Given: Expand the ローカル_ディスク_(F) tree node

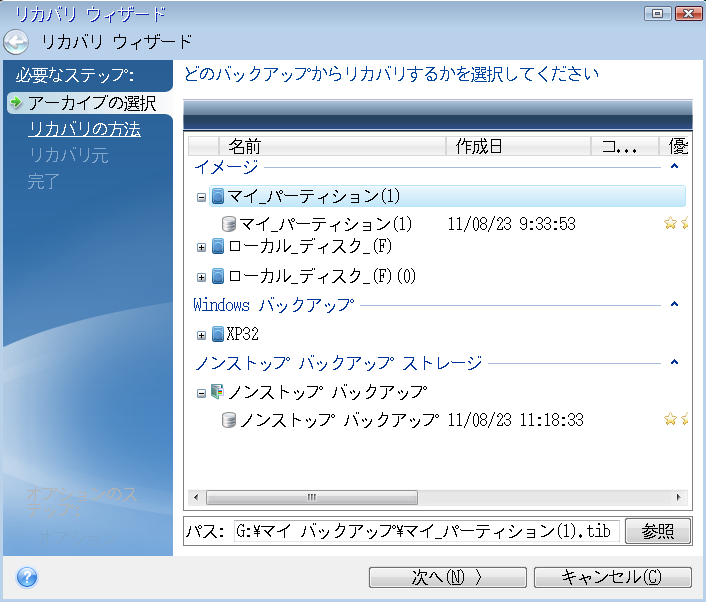Looking at the screenshot, I should [202, 248].
